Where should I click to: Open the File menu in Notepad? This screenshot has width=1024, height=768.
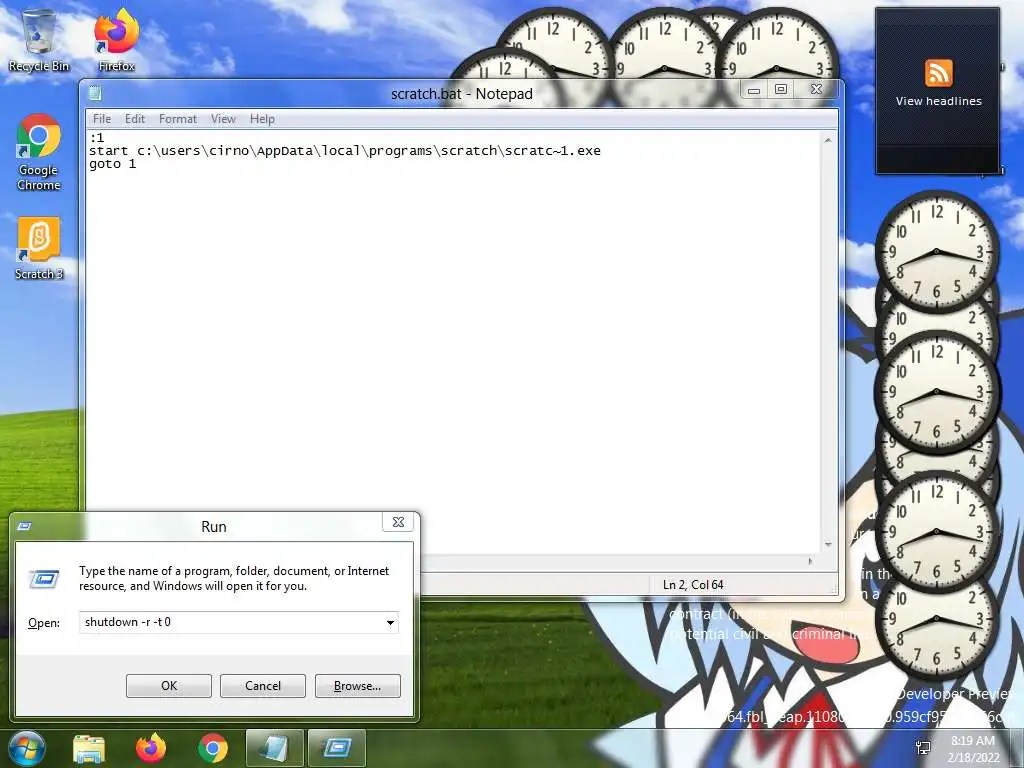(102, 119)
